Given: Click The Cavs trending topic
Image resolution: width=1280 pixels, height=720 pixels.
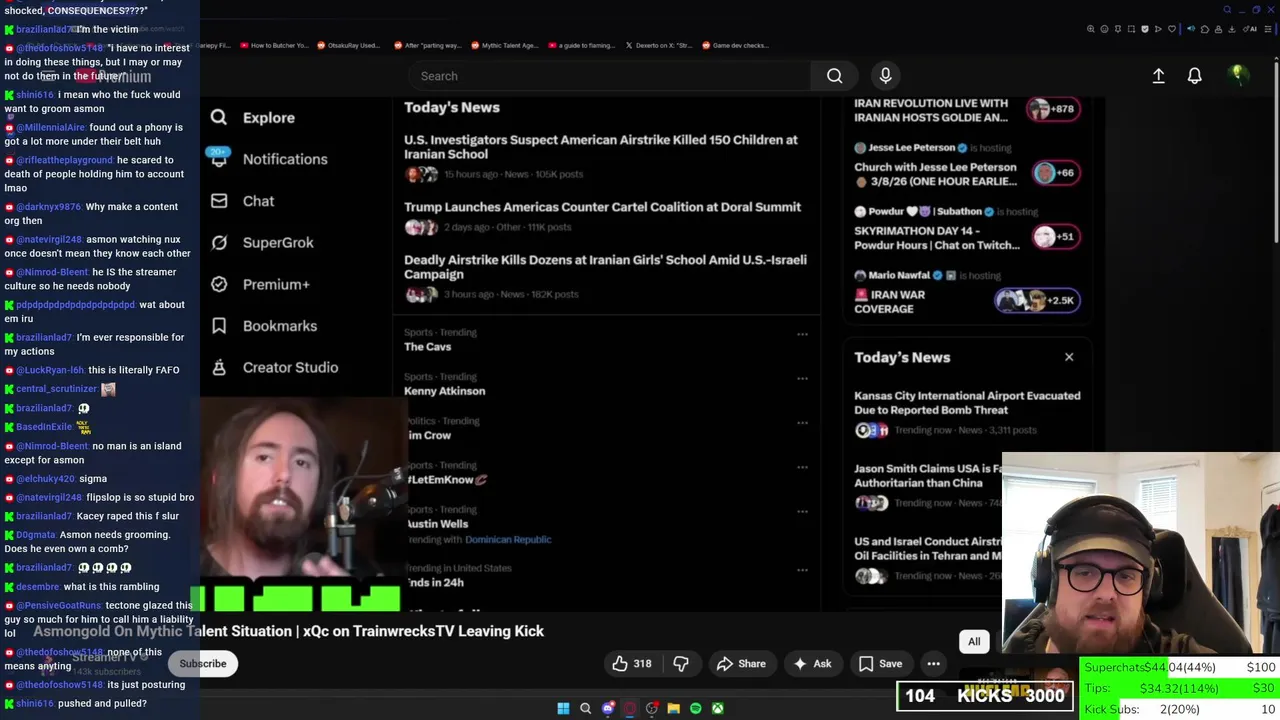Looking at the screenshot, I should (x=427, y=347).
